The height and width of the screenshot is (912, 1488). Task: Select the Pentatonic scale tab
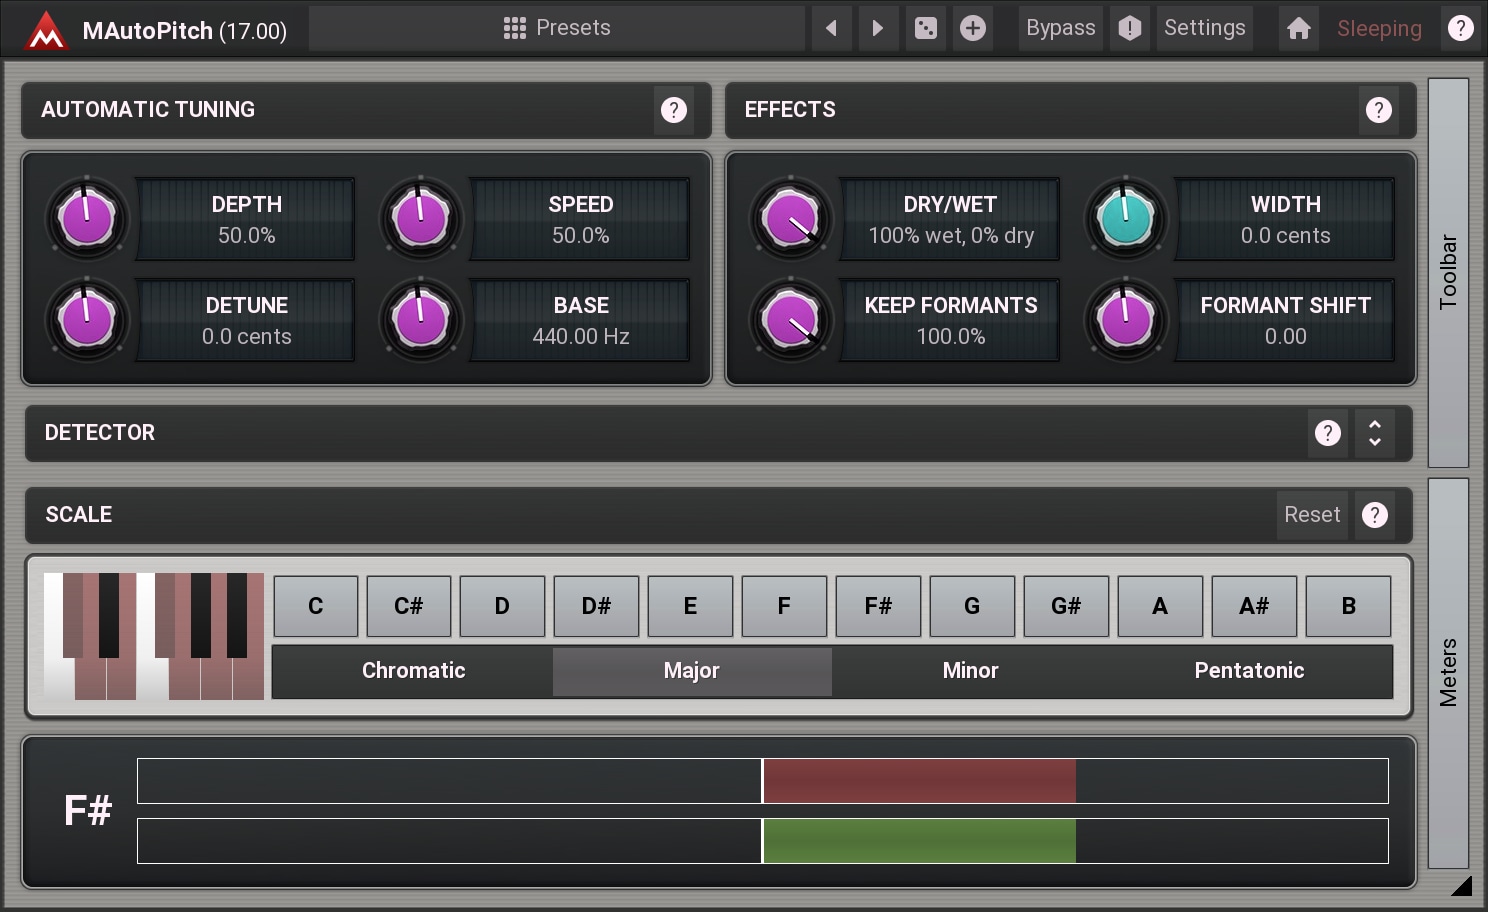point(1249,671)
